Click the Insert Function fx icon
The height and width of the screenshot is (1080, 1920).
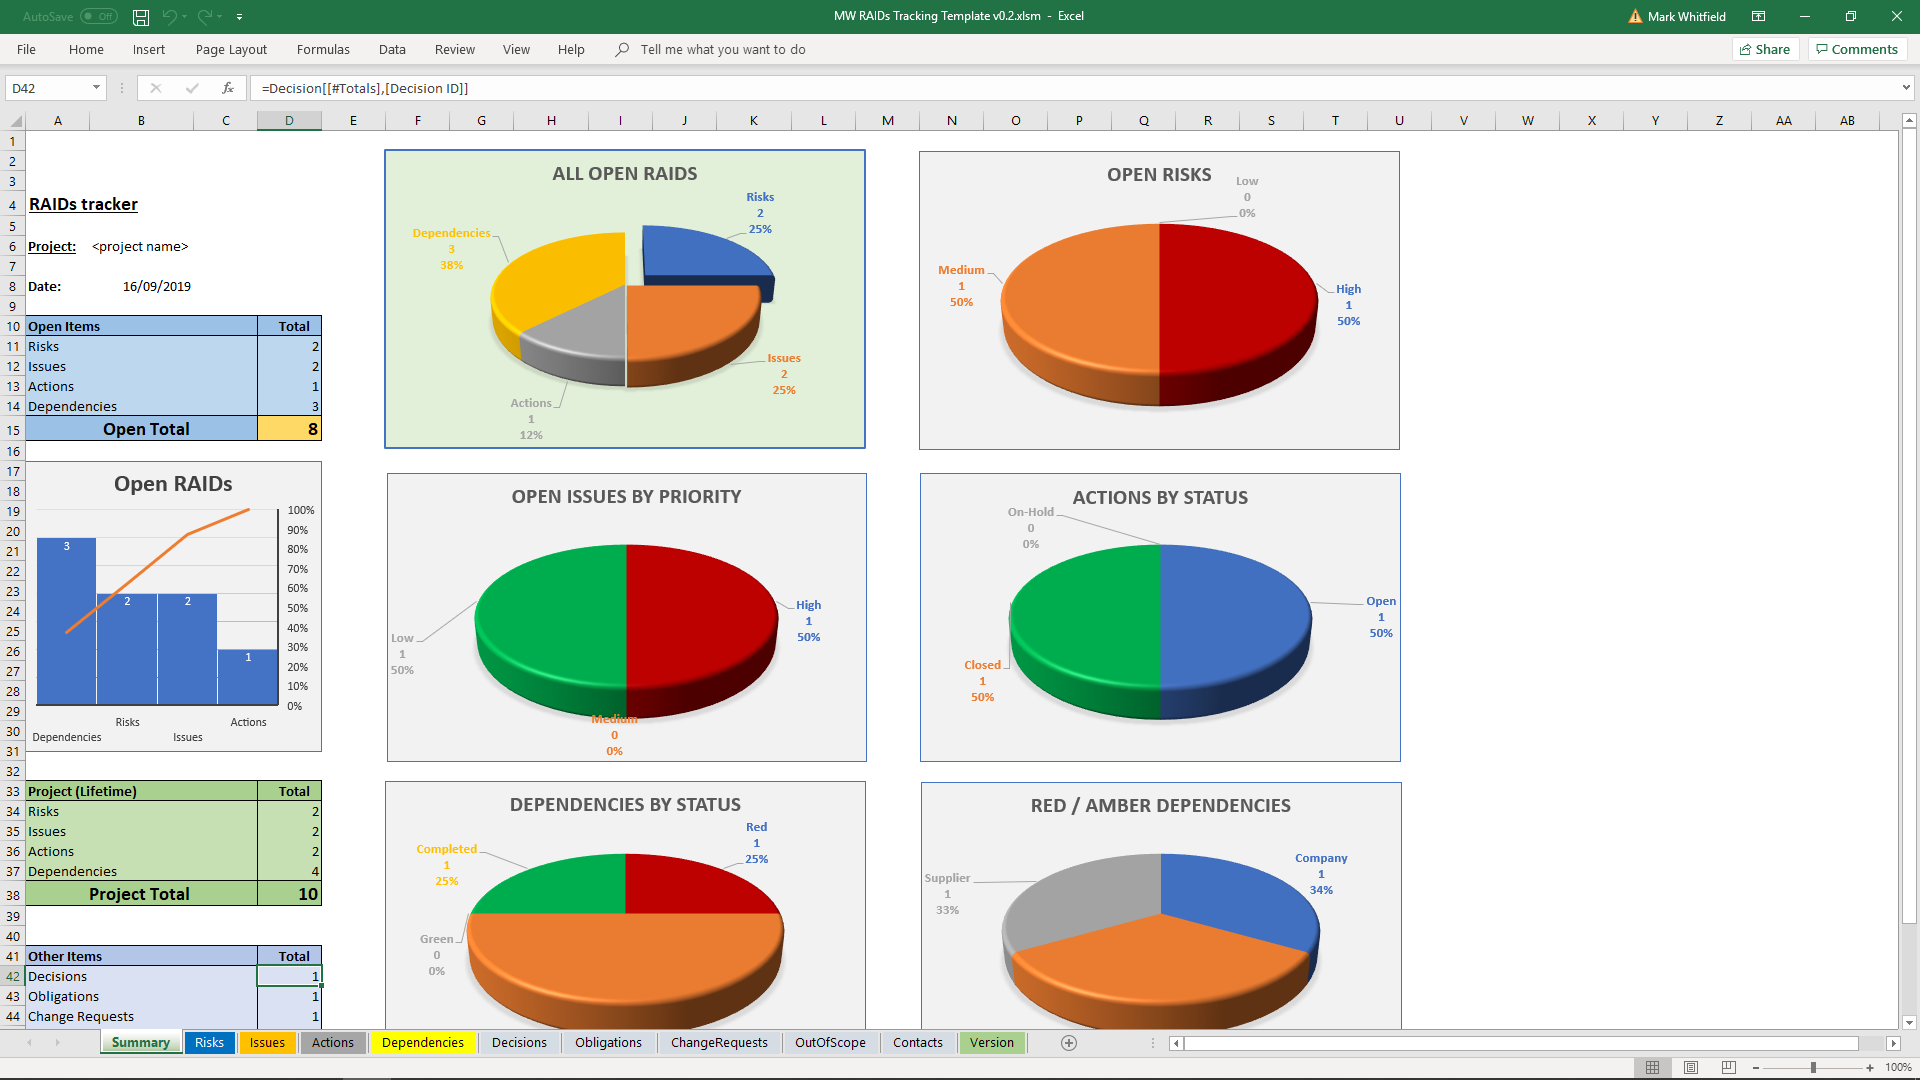(x=228, y=88)
